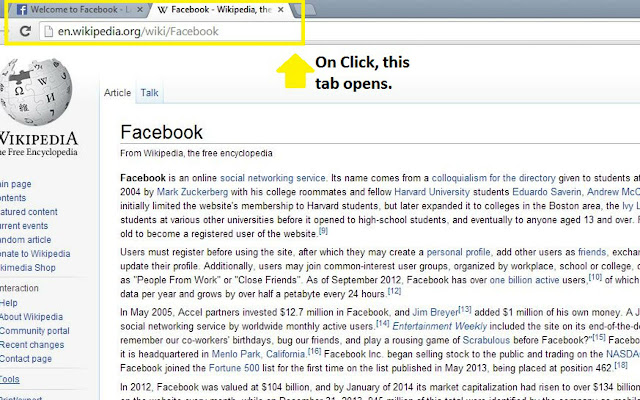Click the Interaction sidebar heading
640x400 pixels.
[19, 288]
